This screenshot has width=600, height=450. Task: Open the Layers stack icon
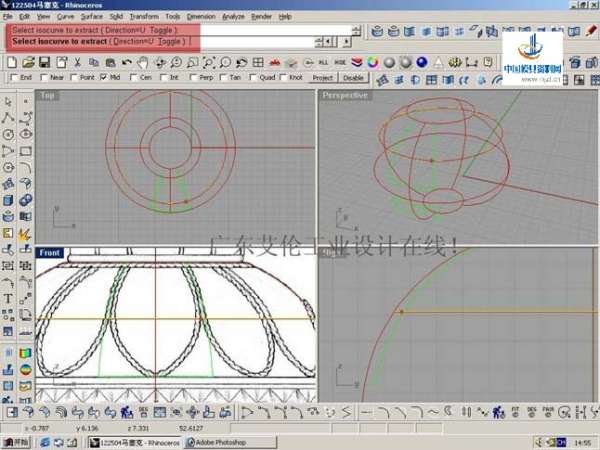tap(356, 62)
